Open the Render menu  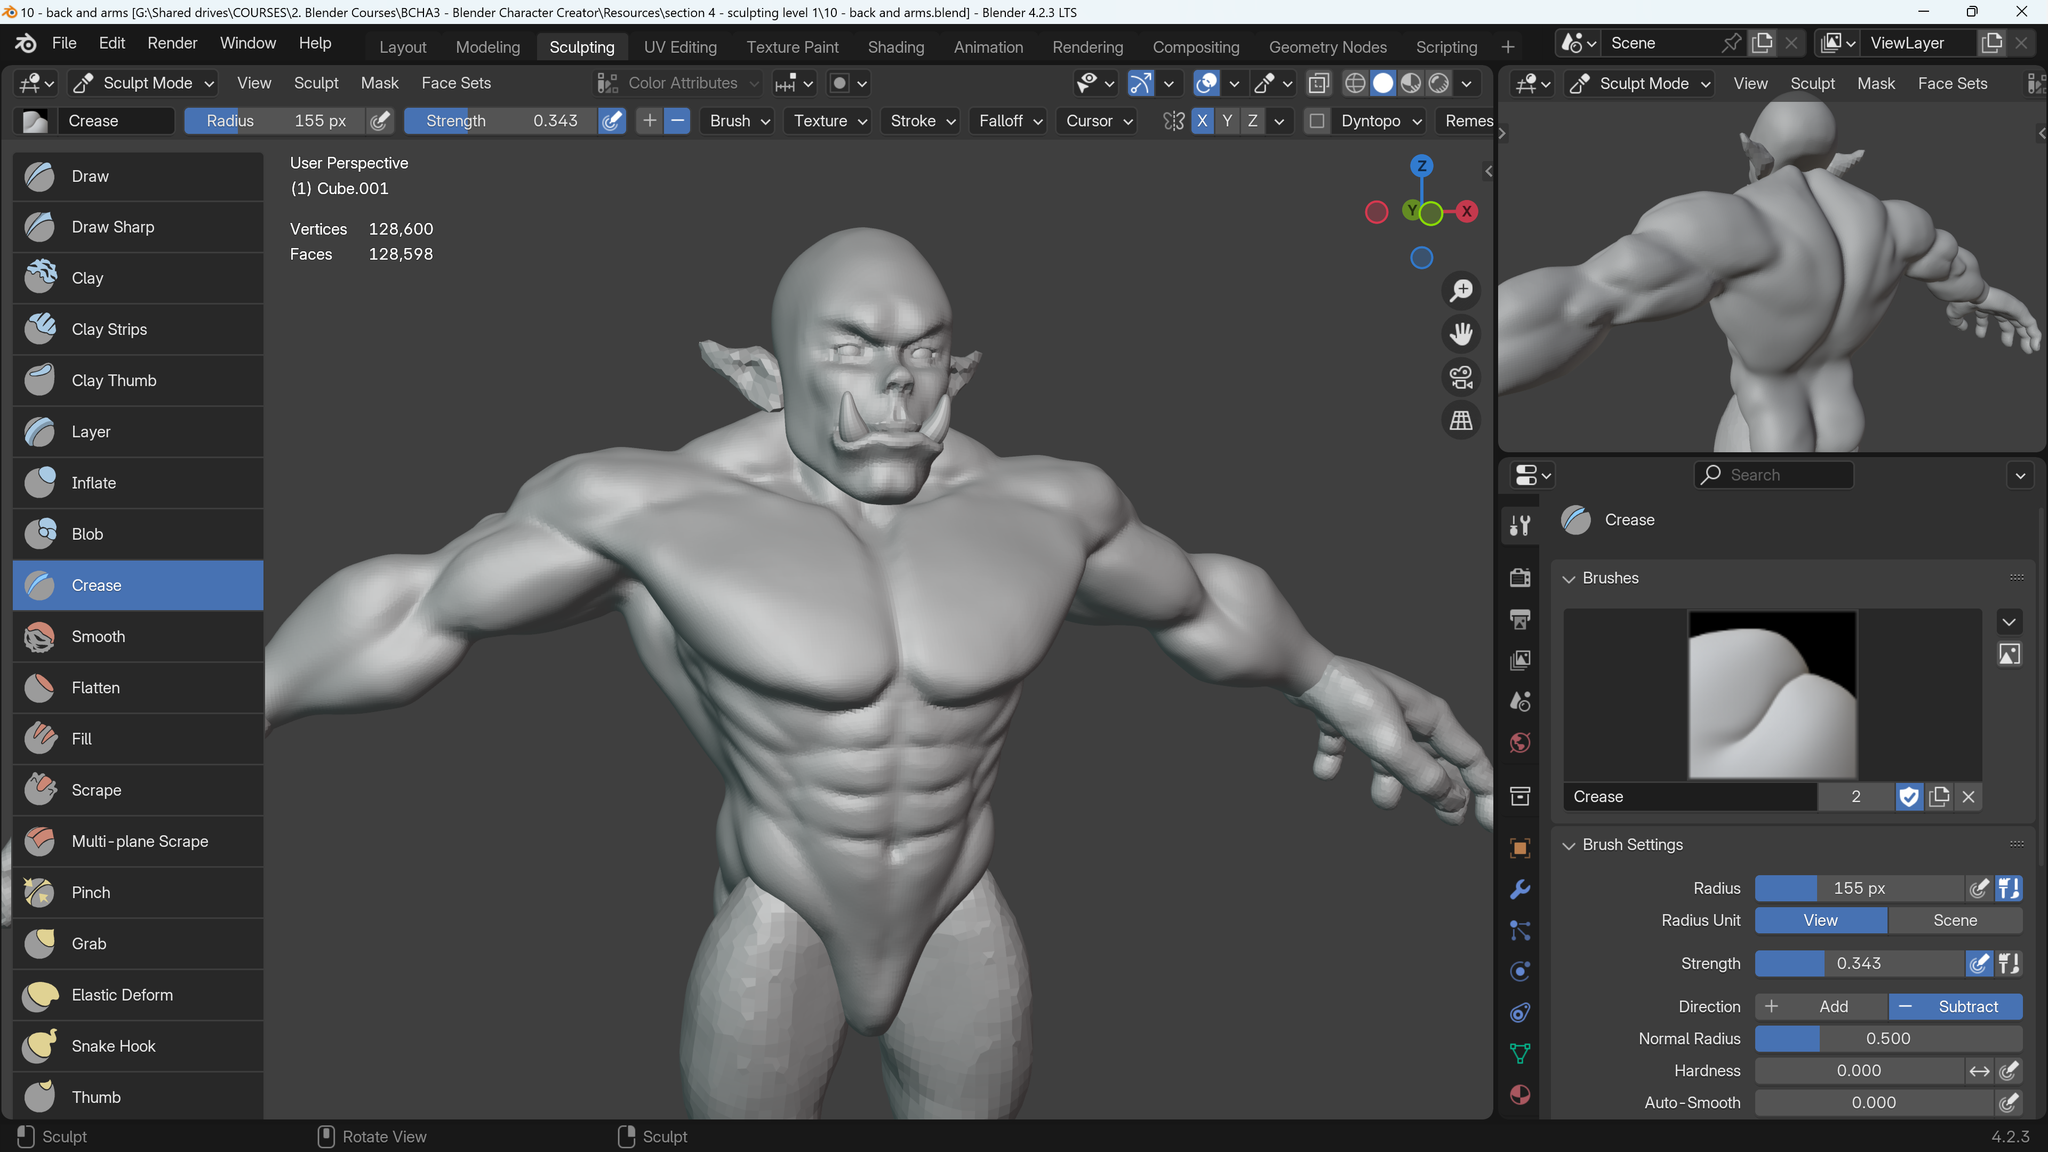(171, 42)
